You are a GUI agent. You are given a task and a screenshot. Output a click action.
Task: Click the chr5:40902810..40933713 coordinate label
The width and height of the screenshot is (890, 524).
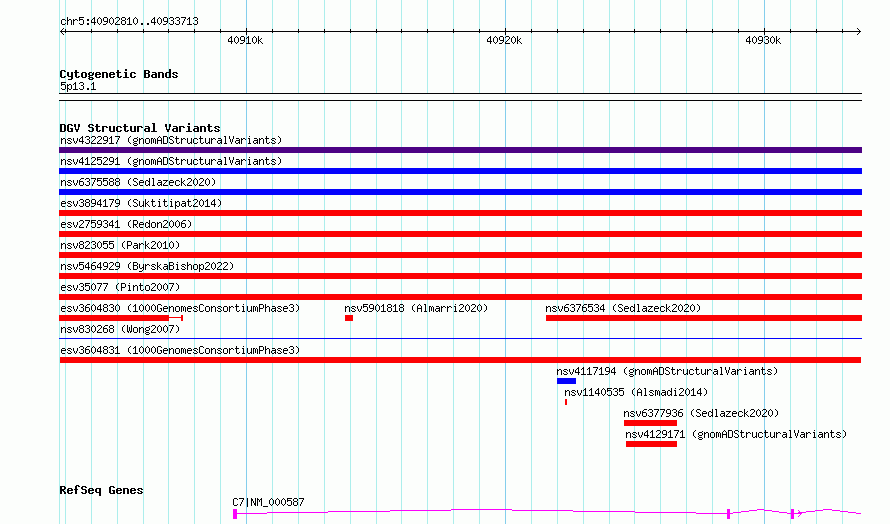tap(129, 22)
